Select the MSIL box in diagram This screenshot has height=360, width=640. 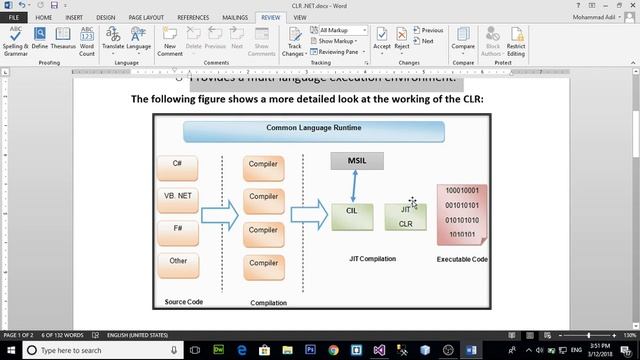pos(357,161)
